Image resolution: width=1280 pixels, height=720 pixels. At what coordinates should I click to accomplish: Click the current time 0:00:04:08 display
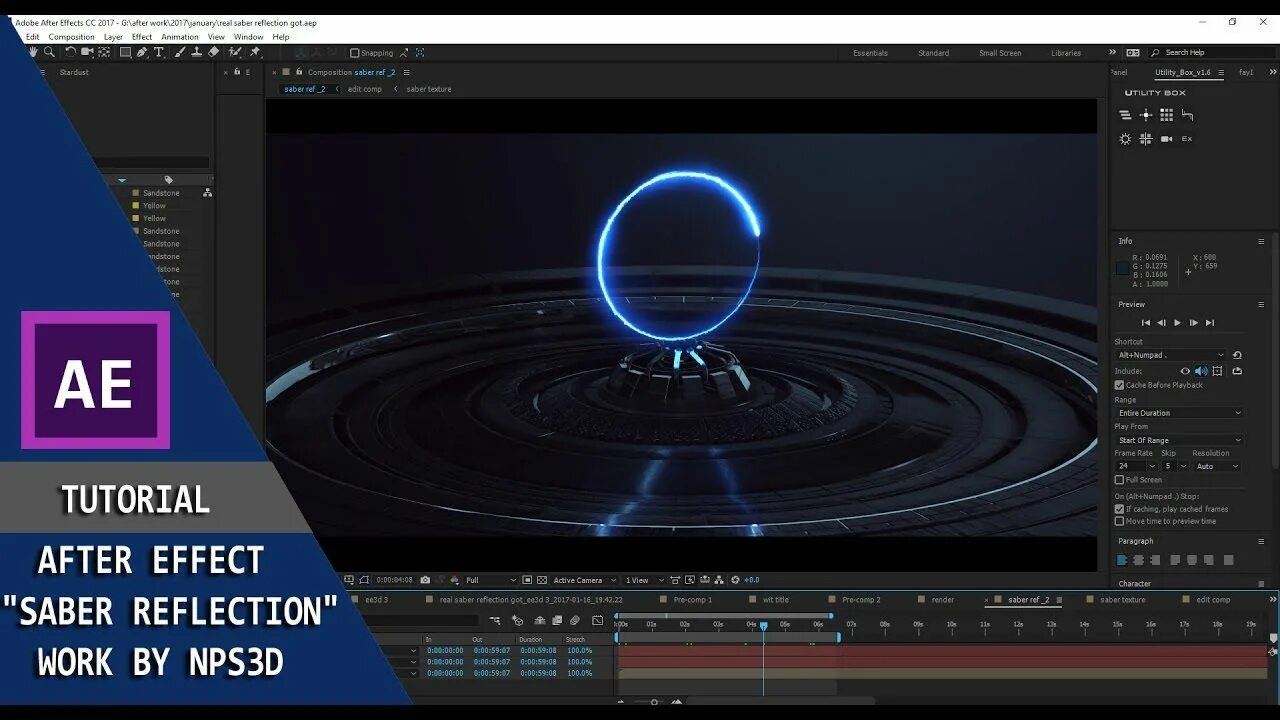[x=394, y=580]
